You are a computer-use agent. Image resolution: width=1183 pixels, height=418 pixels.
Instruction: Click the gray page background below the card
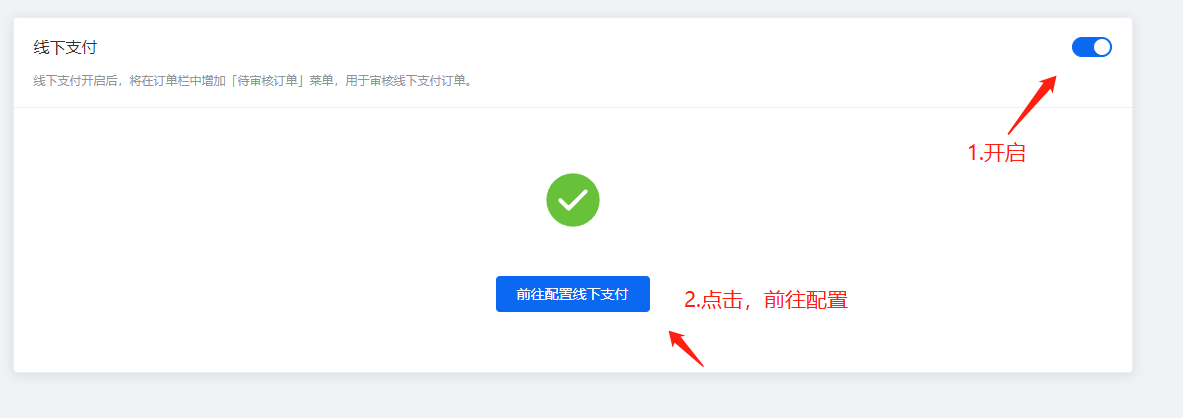tap(573, 396)
